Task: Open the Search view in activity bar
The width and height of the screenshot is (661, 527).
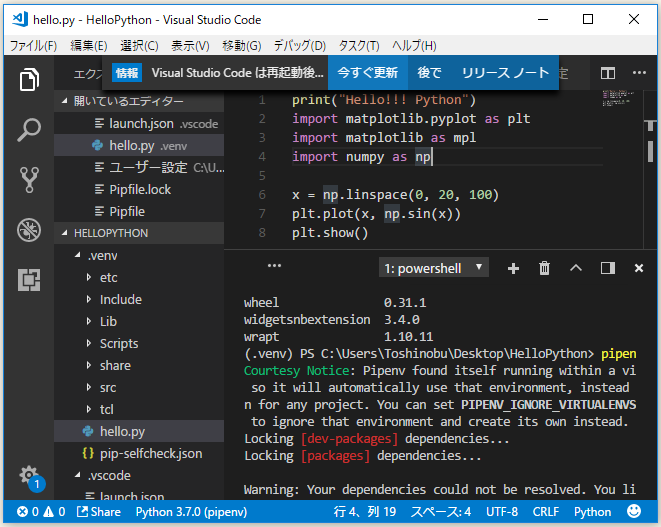Action: point(29,129)
